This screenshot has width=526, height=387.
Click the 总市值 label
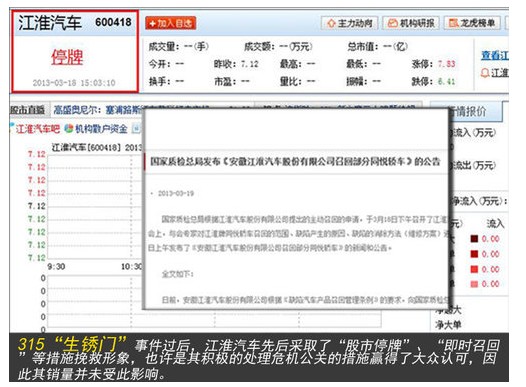click(x=363, y=46)
